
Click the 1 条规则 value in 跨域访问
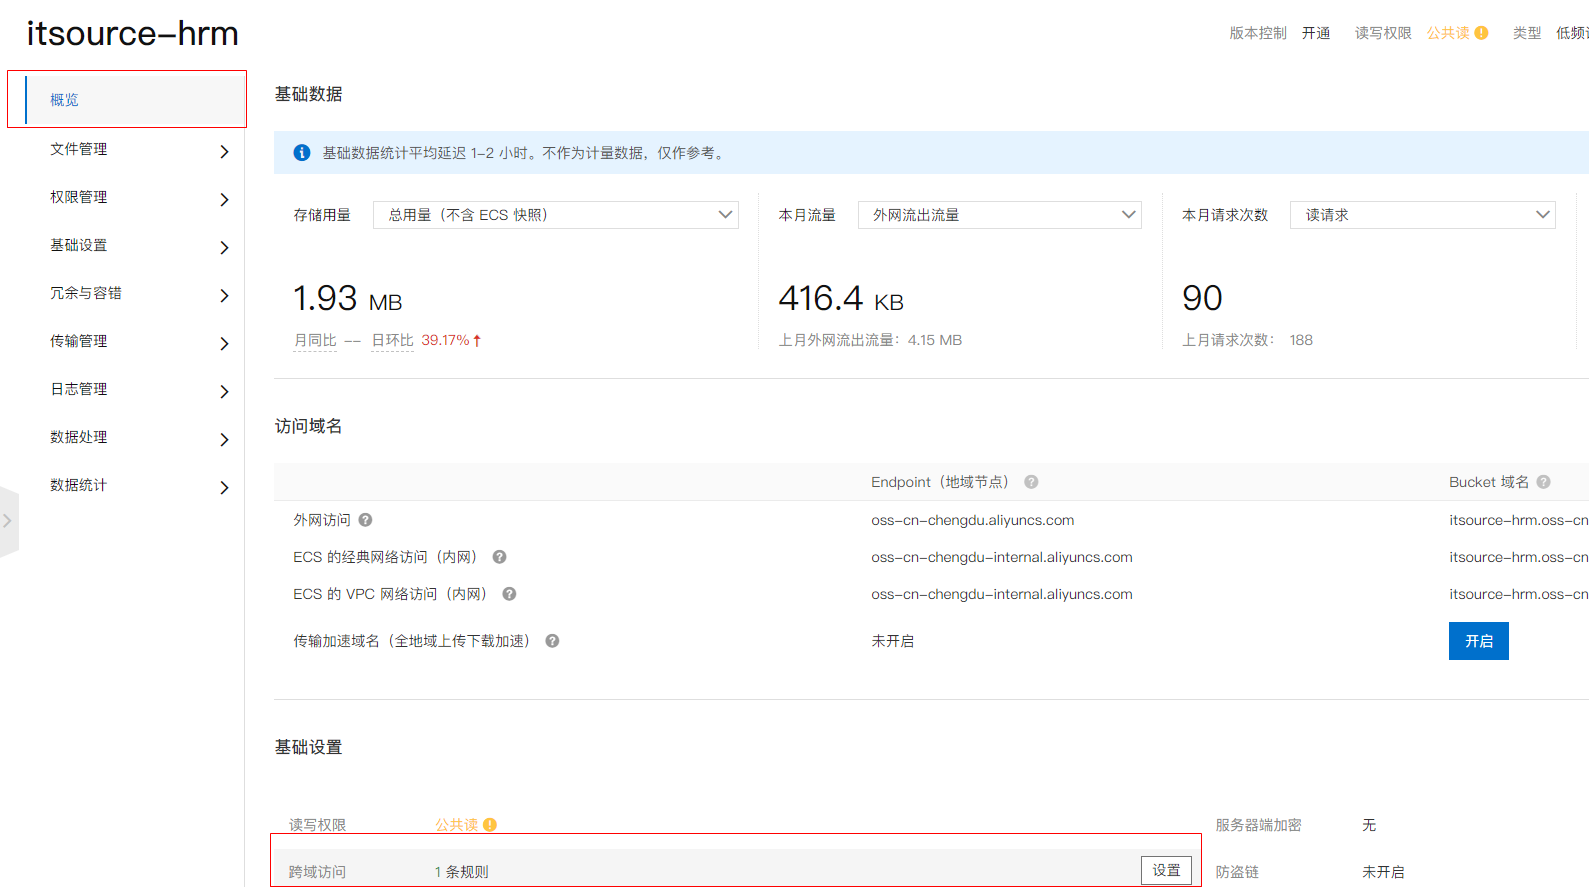click(x=462, y=872)
